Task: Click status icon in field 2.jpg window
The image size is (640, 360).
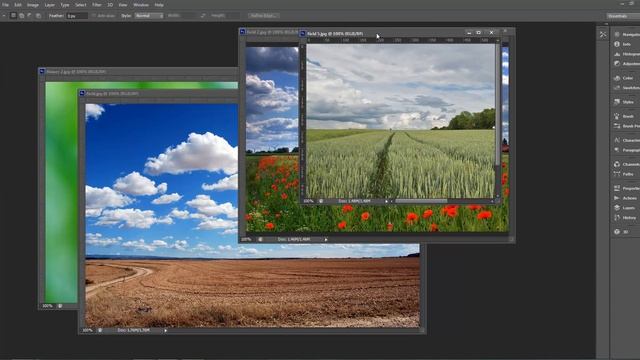Action: tap(260, 239)
